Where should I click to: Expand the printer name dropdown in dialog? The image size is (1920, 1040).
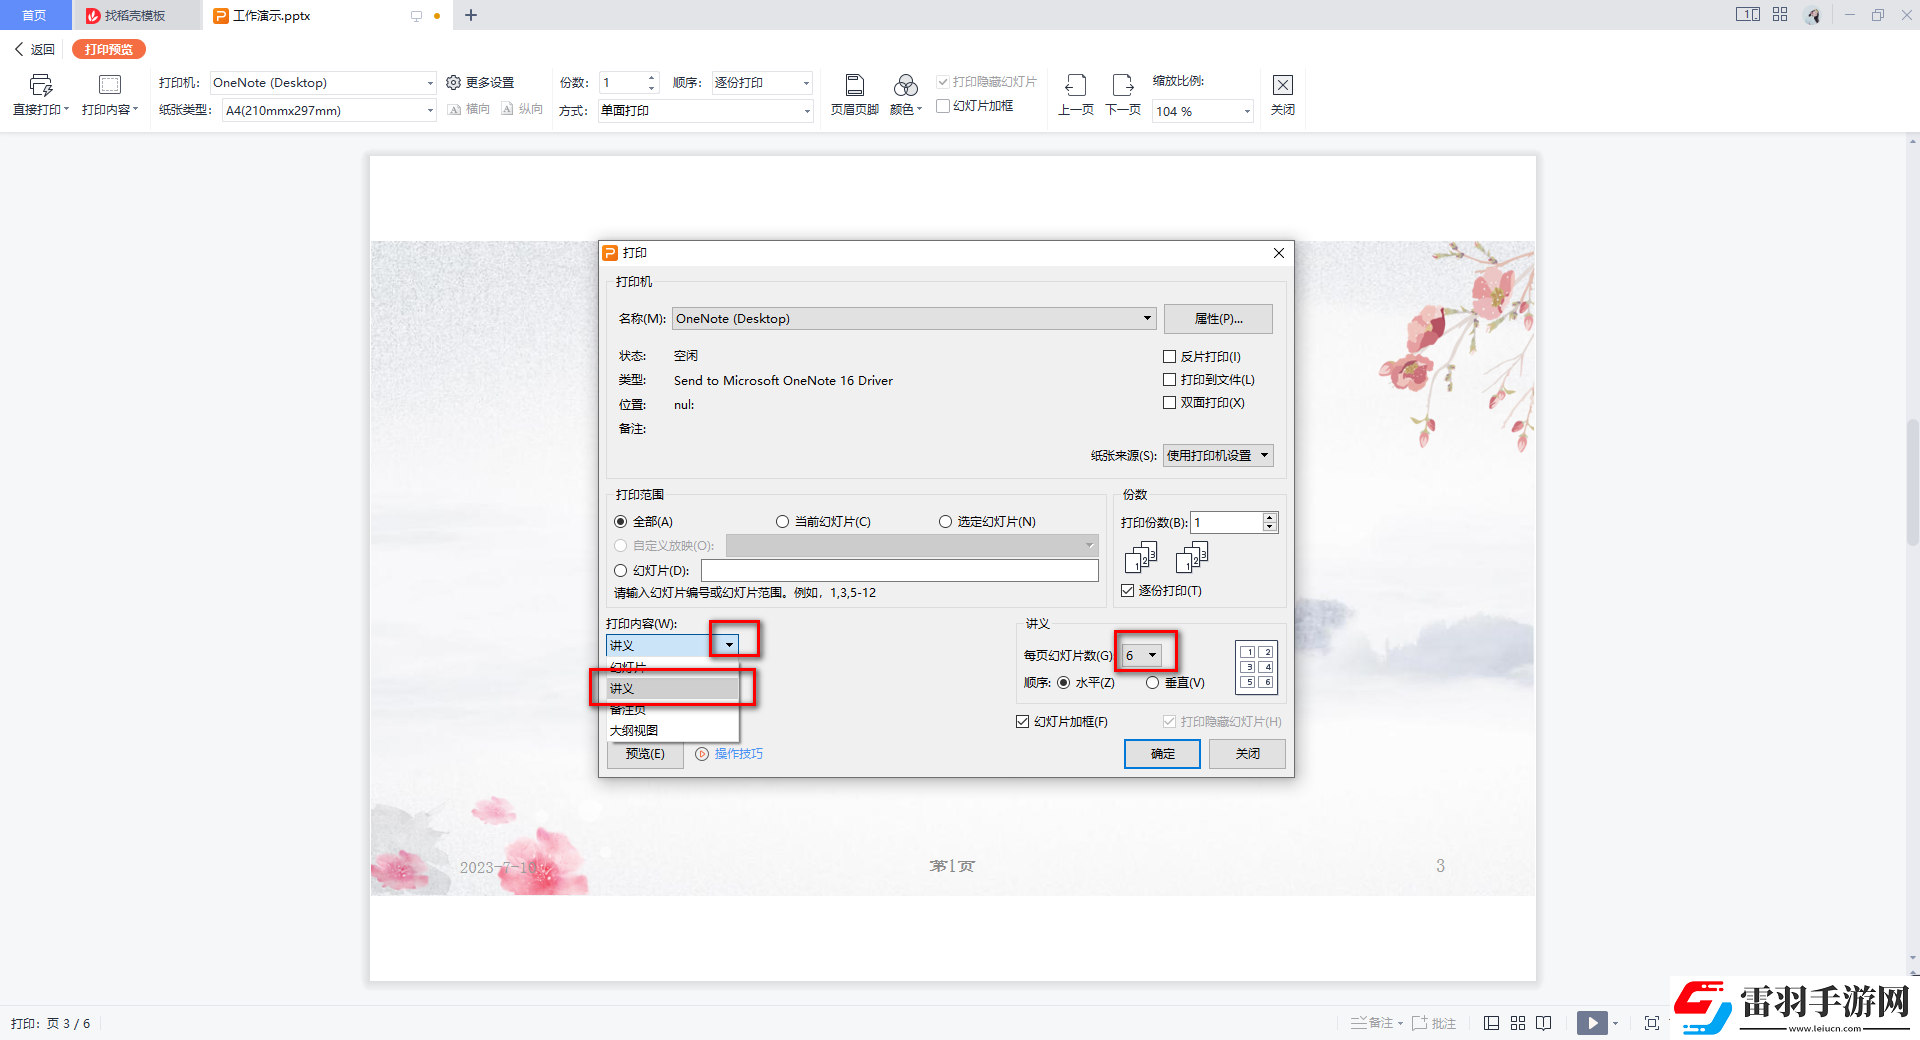tap(1146, 319)
